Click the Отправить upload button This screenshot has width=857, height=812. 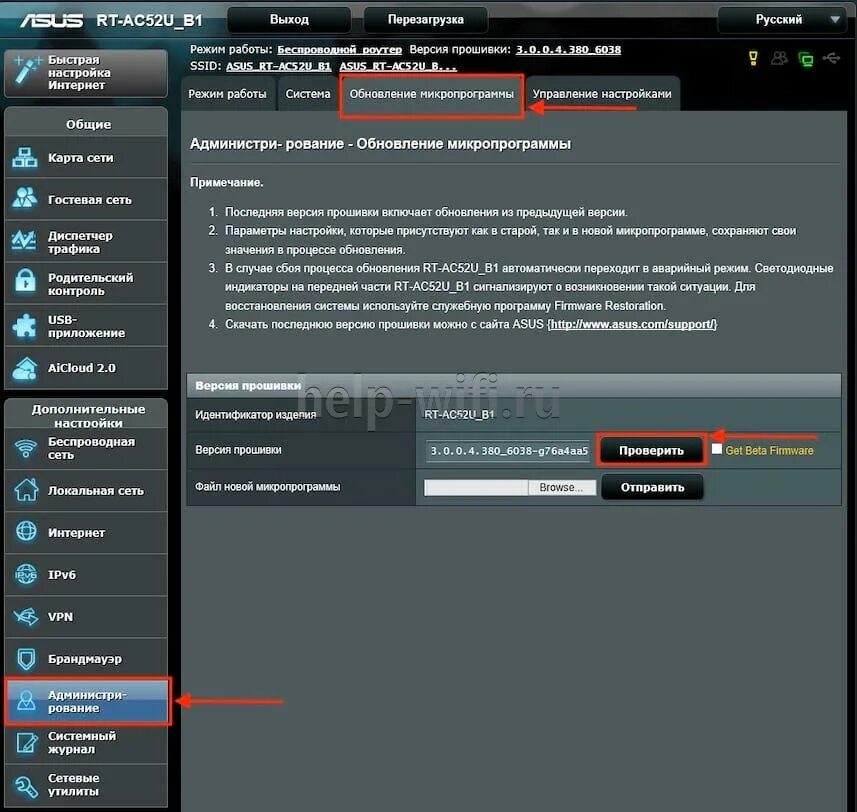(x=652, y=487)
